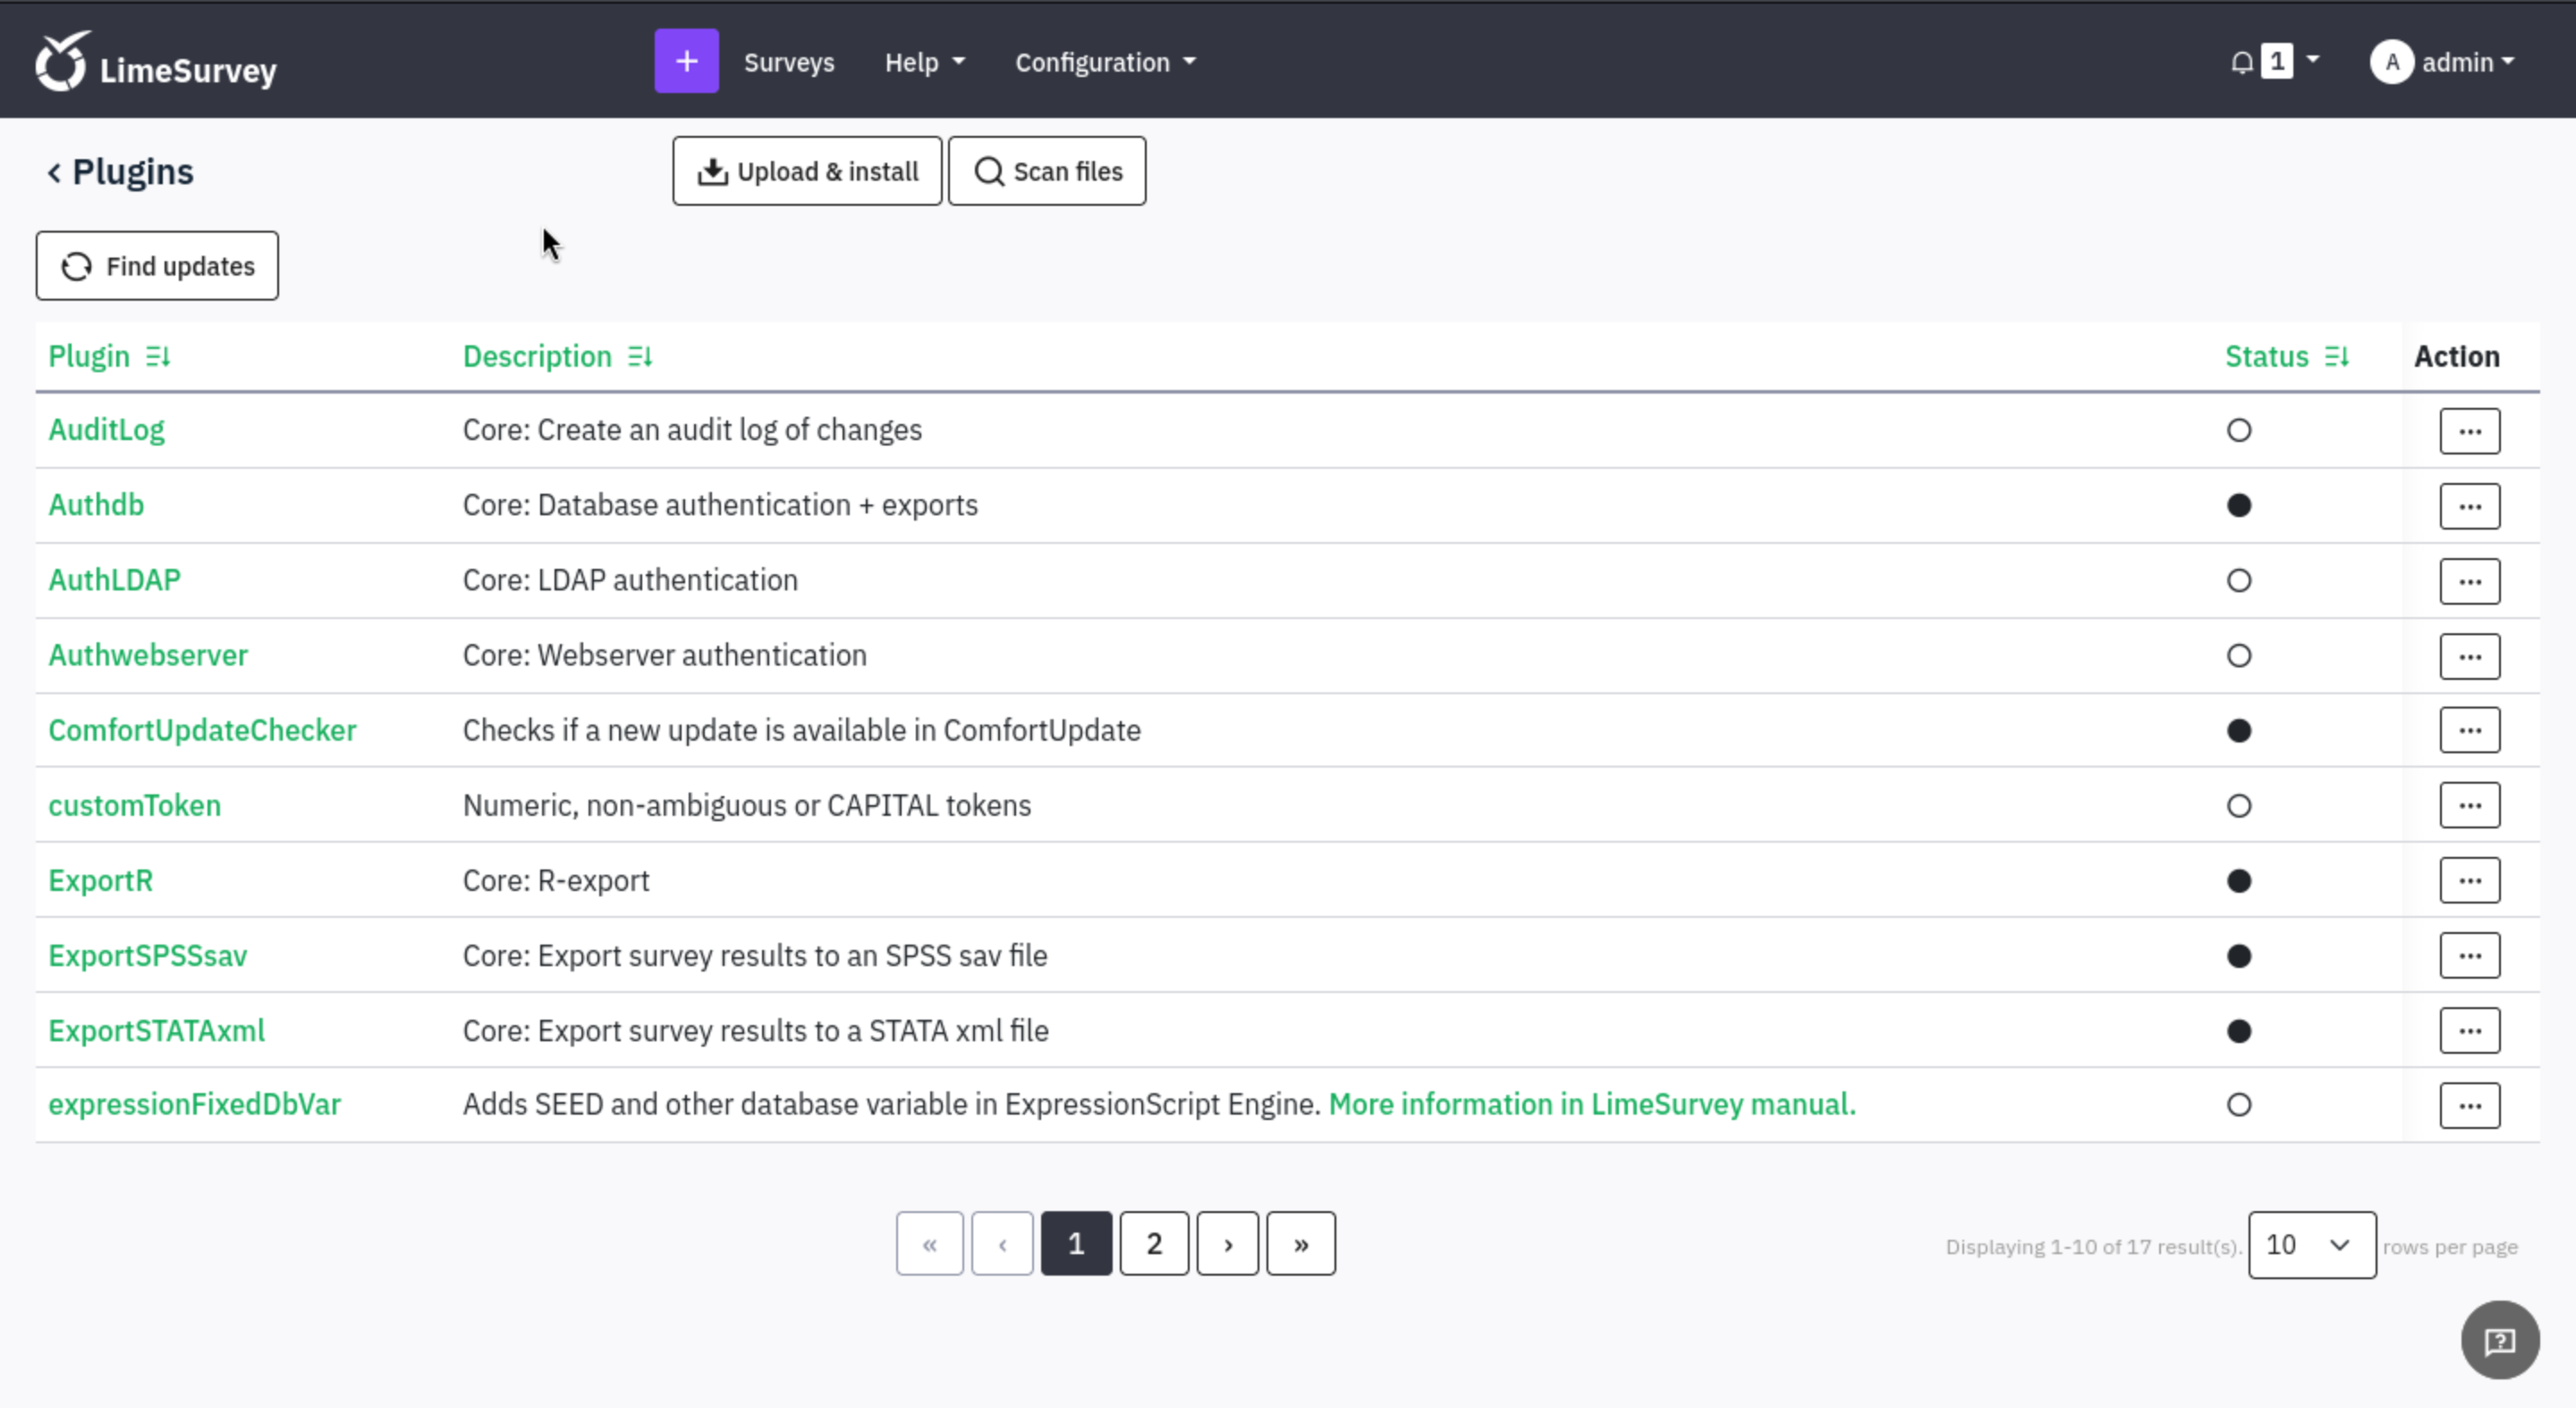Open More information in LimeSurvey manual link
The width and height of the screenshot is (2576, 1408).
[1591, 1104]
